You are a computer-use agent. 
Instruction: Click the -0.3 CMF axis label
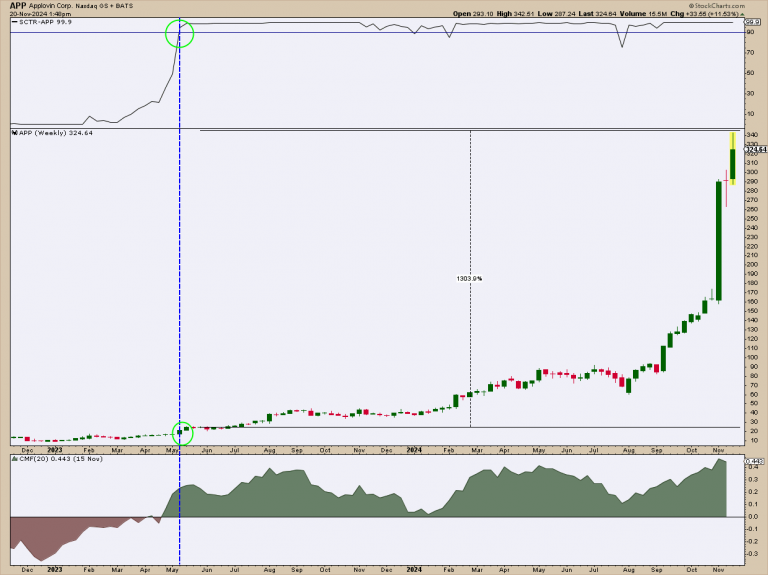(751, 554)
